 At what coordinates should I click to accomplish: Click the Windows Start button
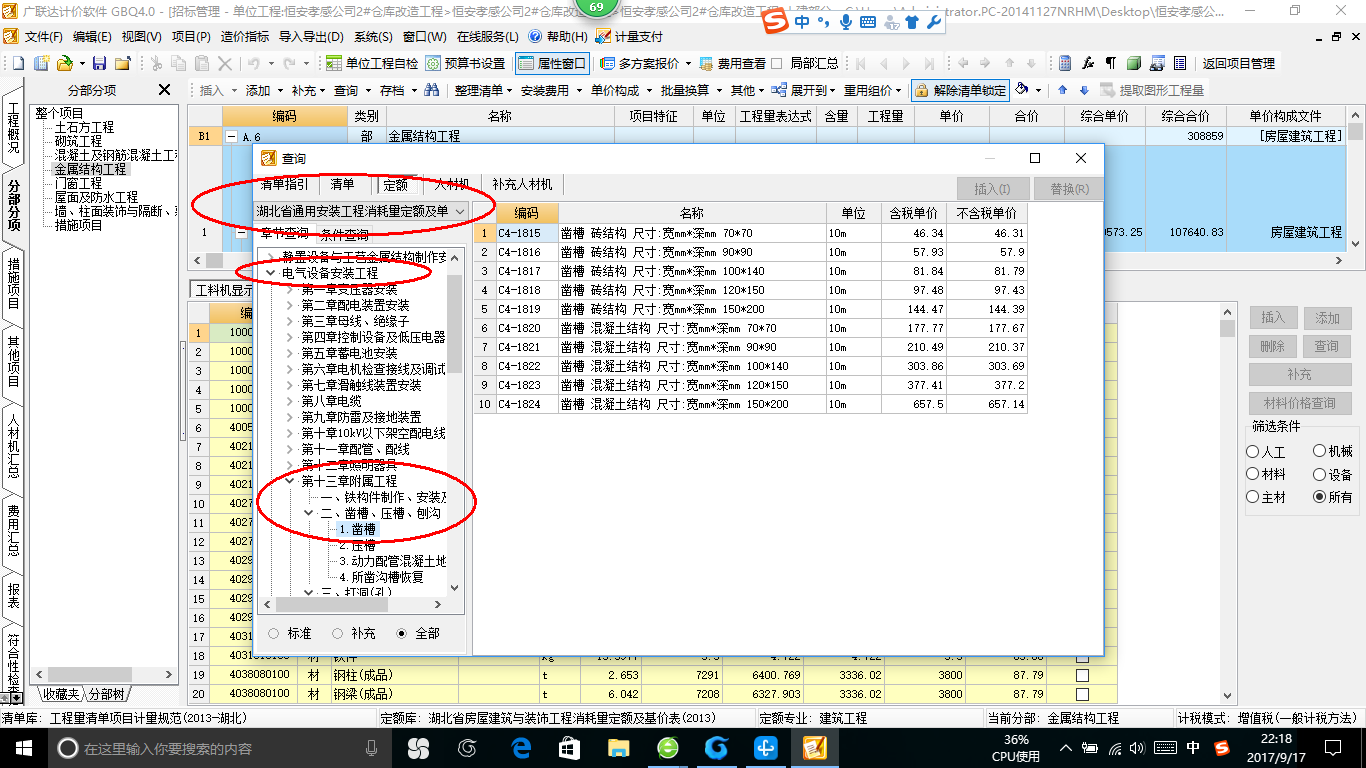[24, 747]
